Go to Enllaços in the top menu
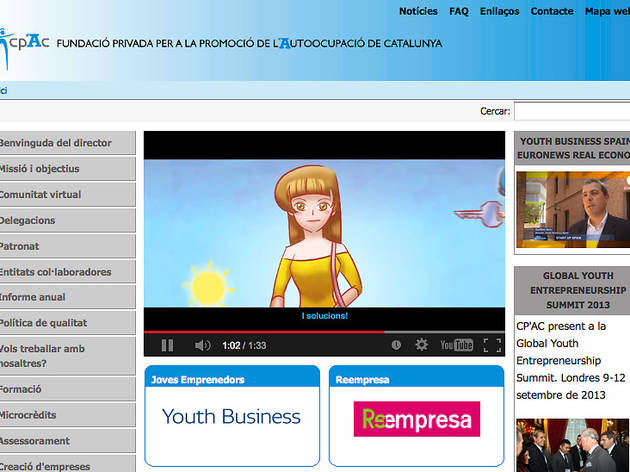 499,11
